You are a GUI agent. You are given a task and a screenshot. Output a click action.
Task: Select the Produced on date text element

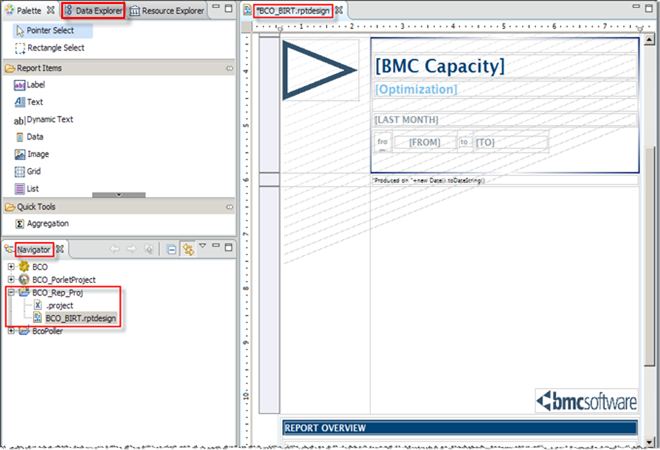tap(505, 181)
